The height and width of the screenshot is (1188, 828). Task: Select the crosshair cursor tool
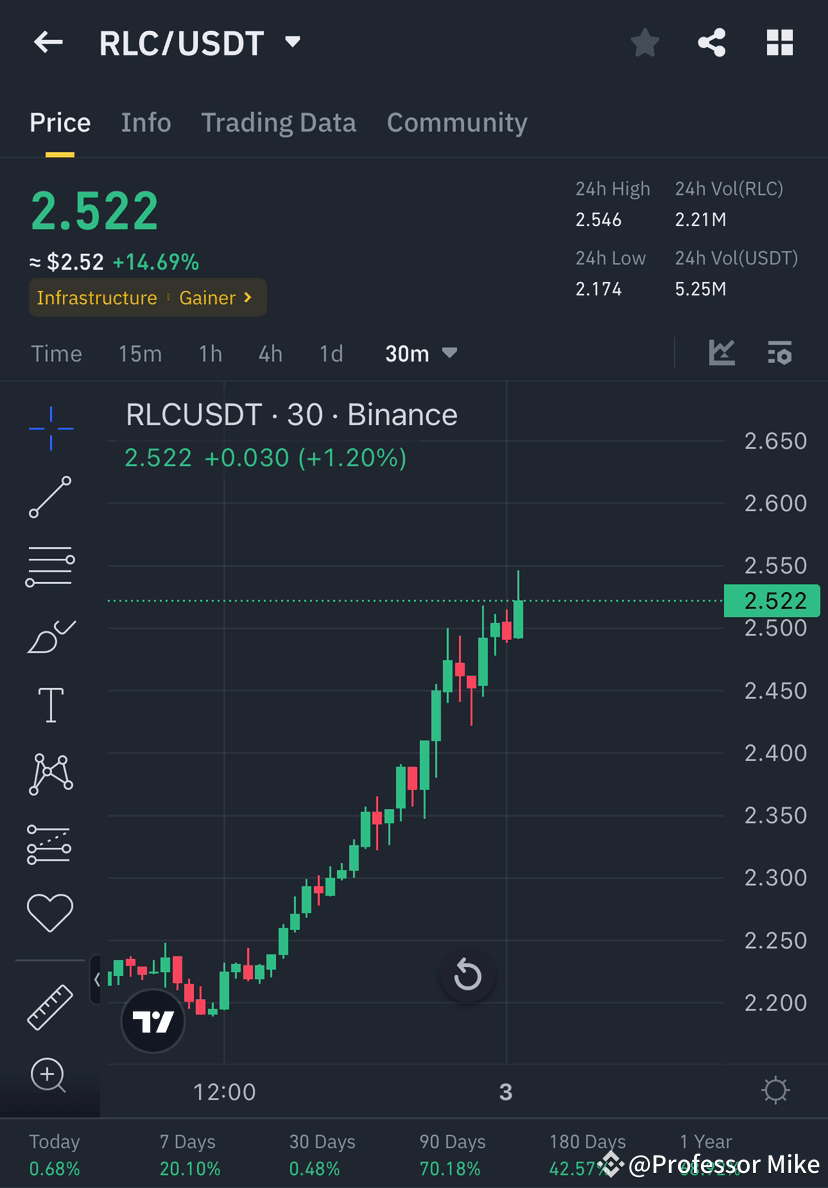(x=50, y=428)
